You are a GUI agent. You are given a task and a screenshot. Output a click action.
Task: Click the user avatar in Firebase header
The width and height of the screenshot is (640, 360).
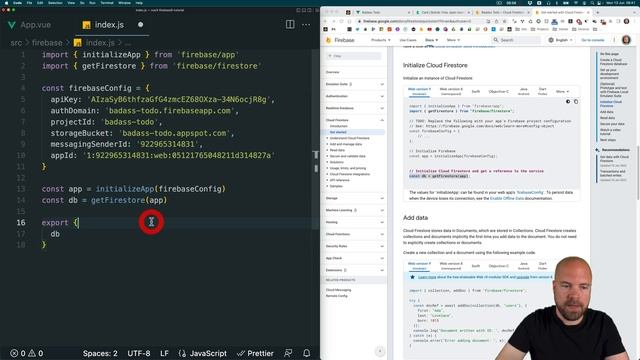point(626,40)
